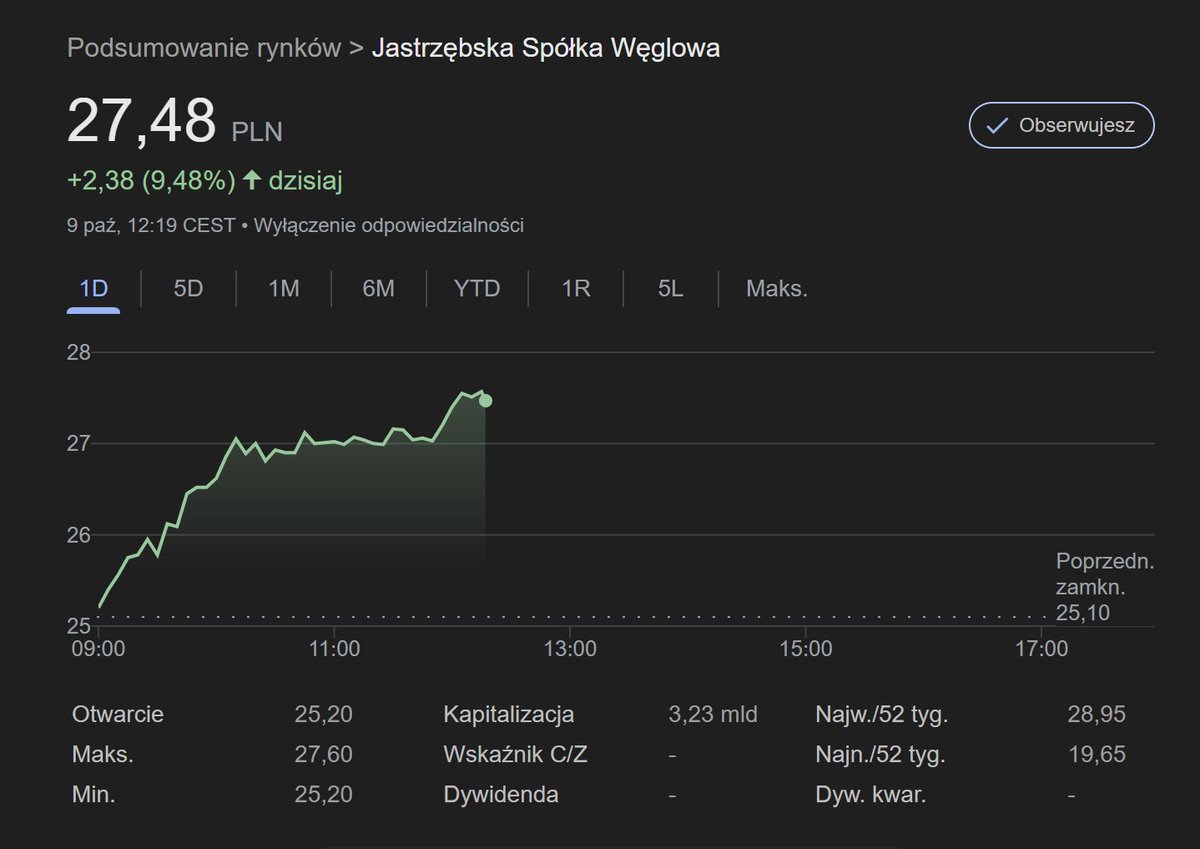The height and width of the screenshot is (849, 1200).
Task: Select the YTD chart tab
Action: pyautogui.click(x=477, y=289)
